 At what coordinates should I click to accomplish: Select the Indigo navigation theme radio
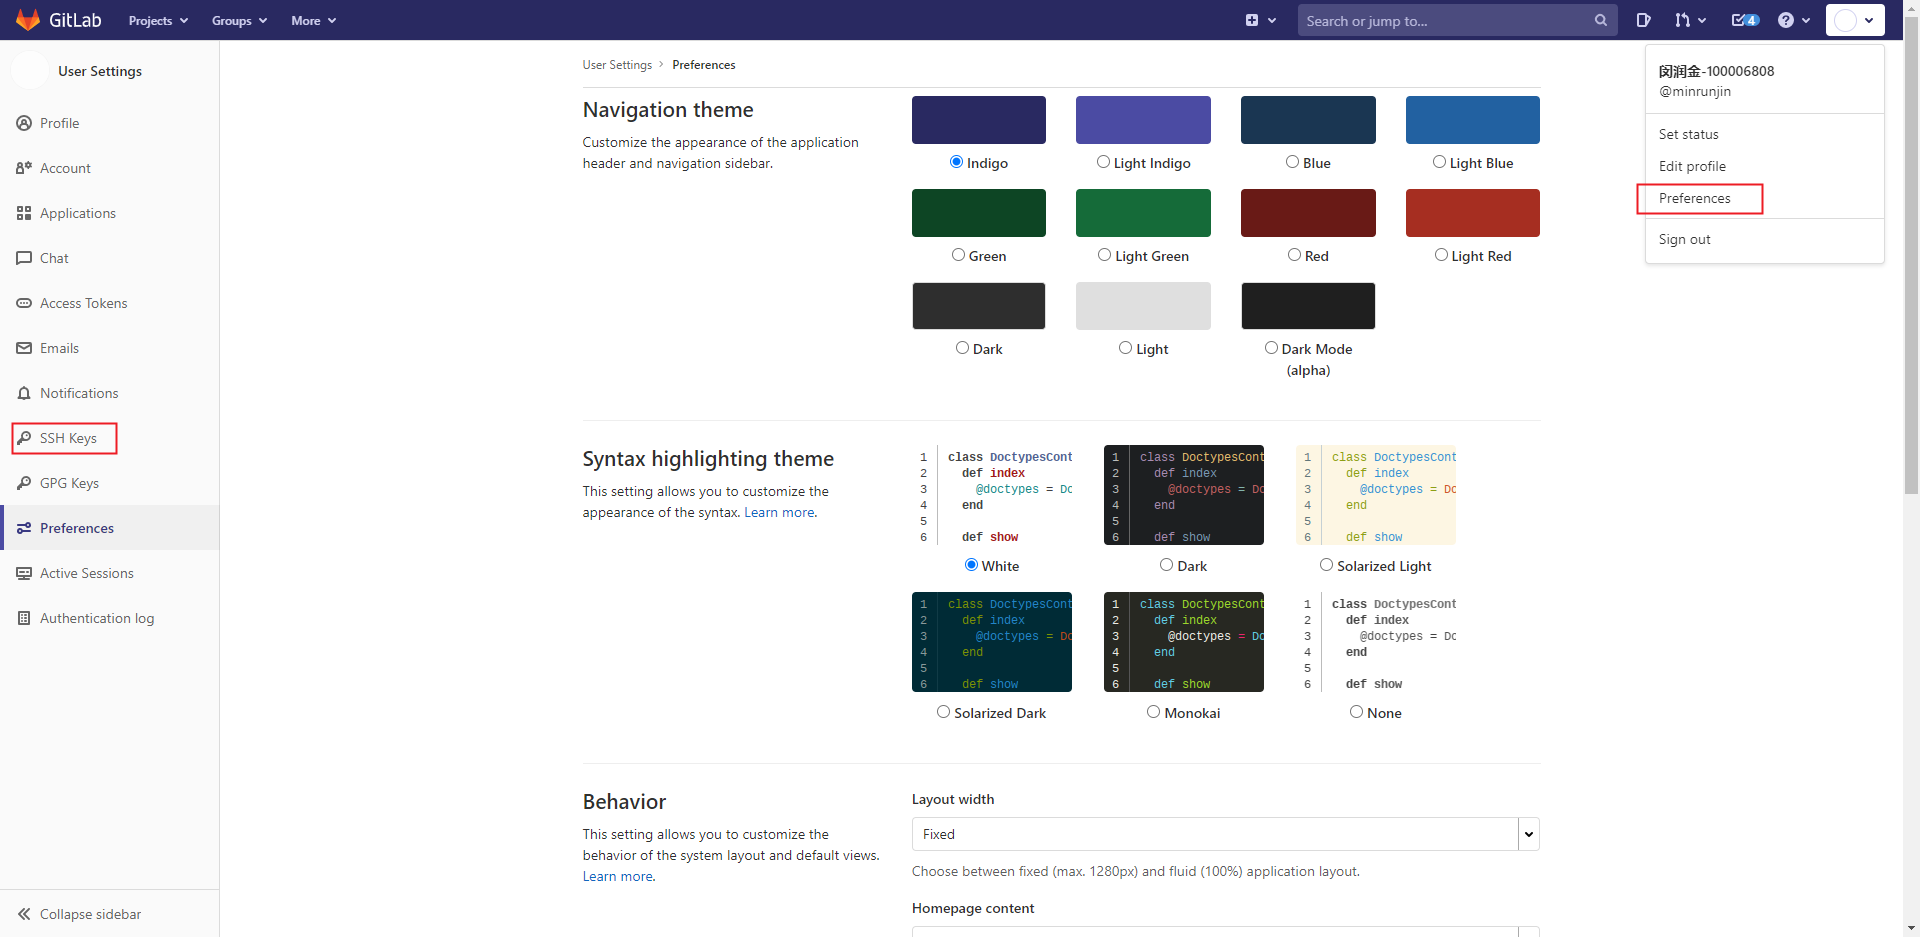coord(956,162)
